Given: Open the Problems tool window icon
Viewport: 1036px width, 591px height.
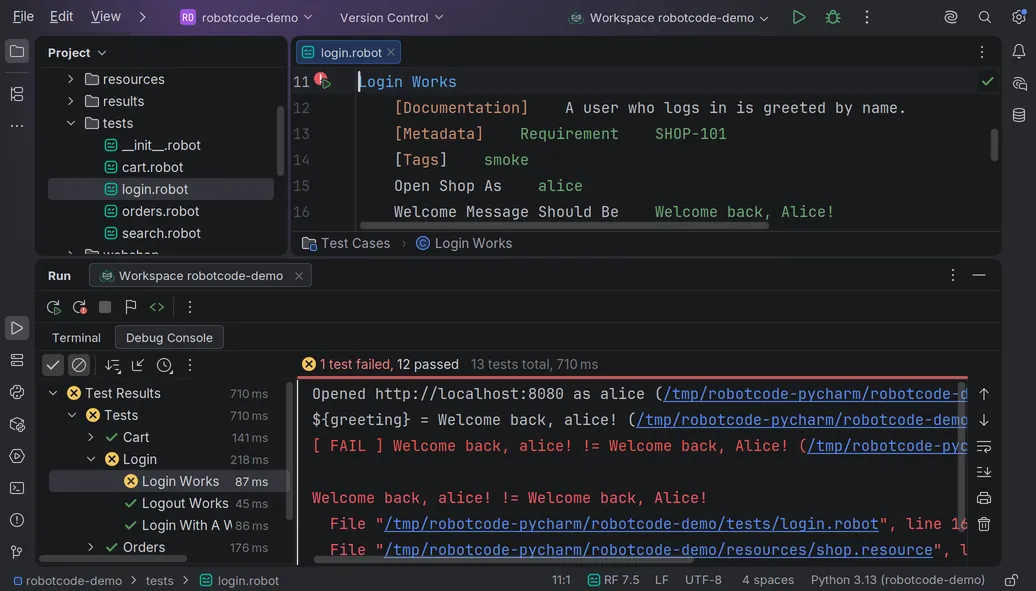Looking at the screenshot, I should 17,520.
